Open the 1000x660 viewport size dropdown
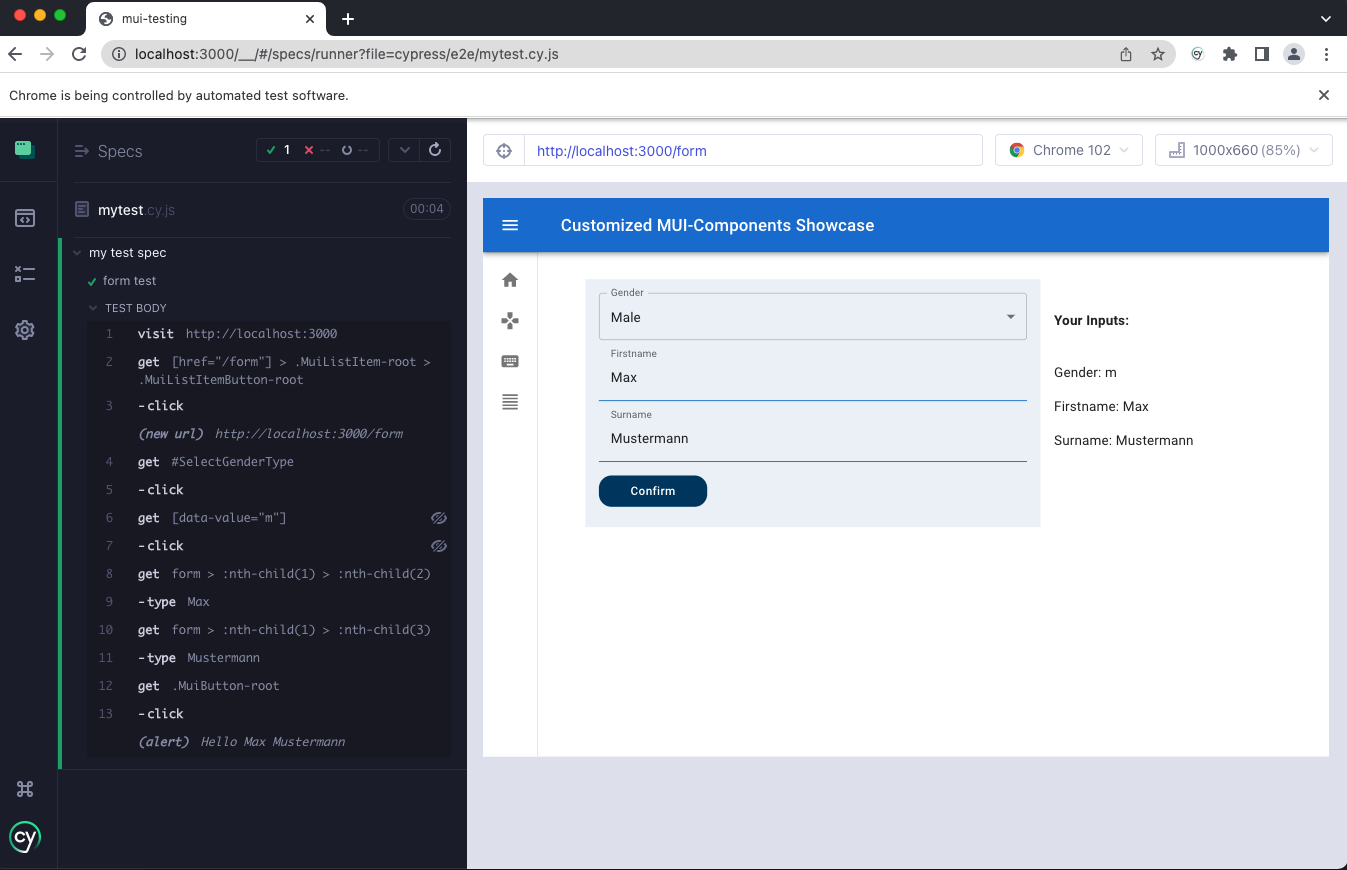Viewport: 1347px width, 870px height. 1244,150
